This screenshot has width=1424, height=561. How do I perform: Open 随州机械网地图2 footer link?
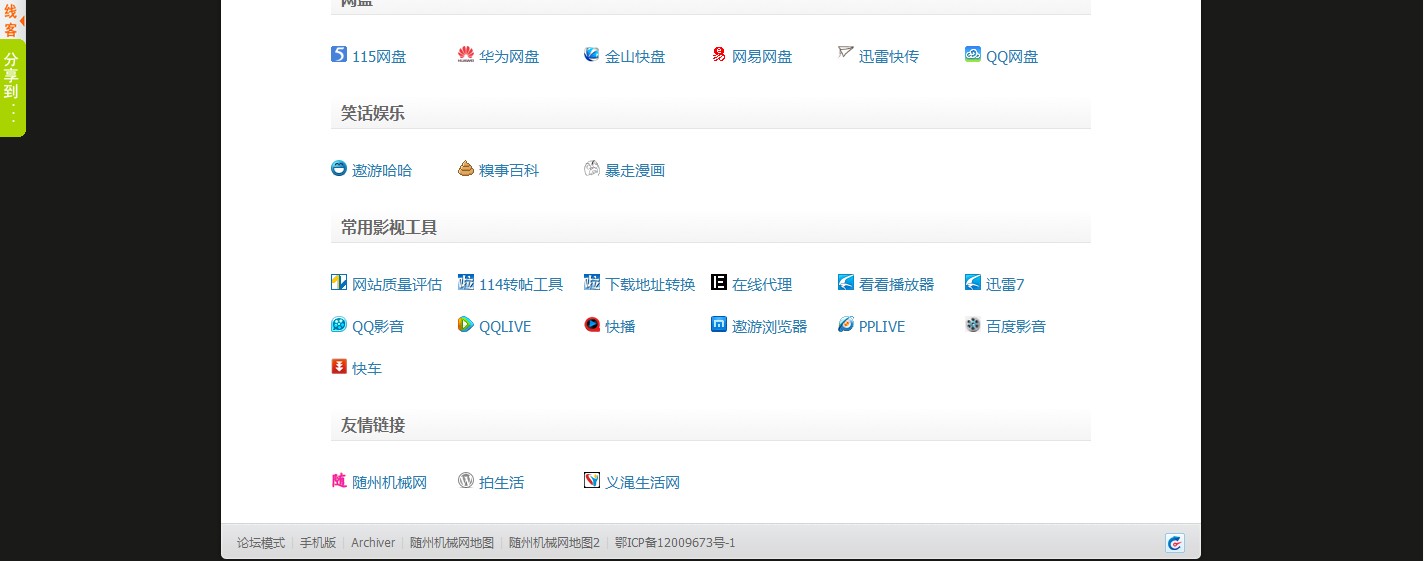pos(554,543)
